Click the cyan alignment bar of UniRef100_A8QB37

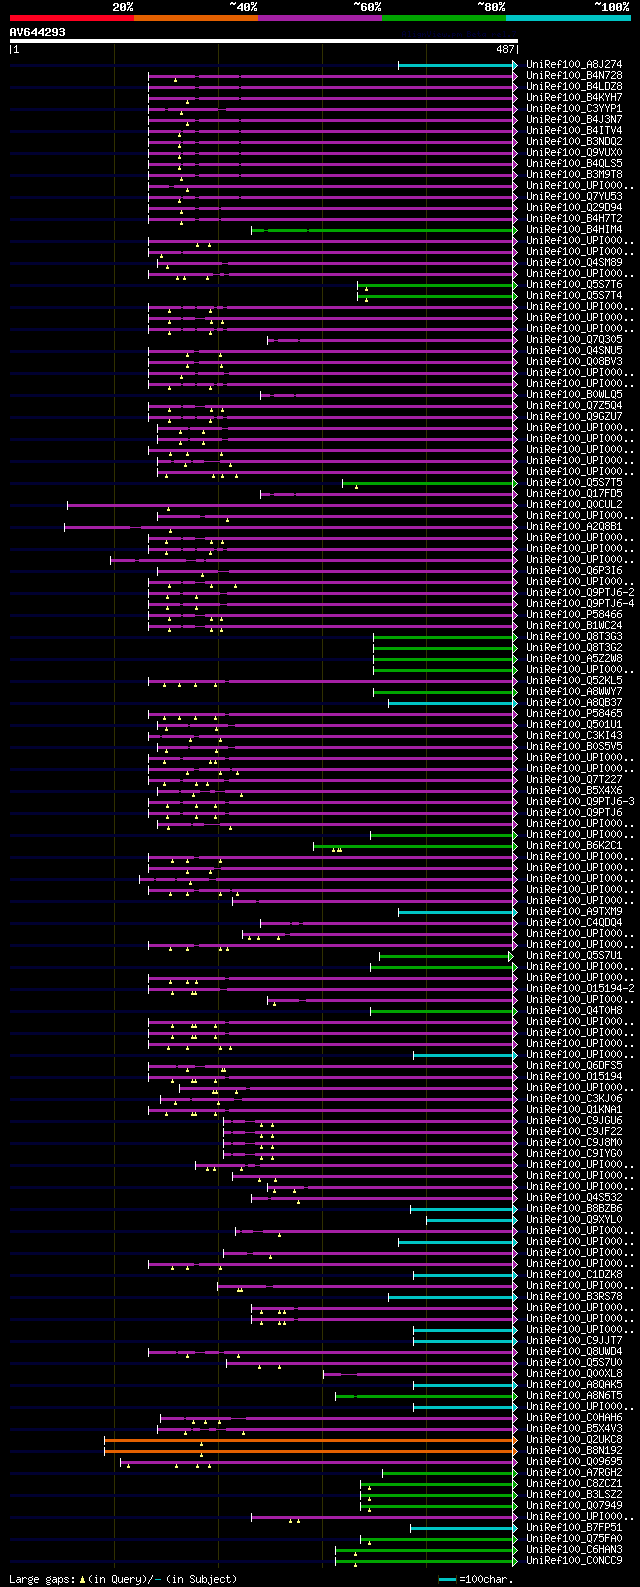(452, 703)
